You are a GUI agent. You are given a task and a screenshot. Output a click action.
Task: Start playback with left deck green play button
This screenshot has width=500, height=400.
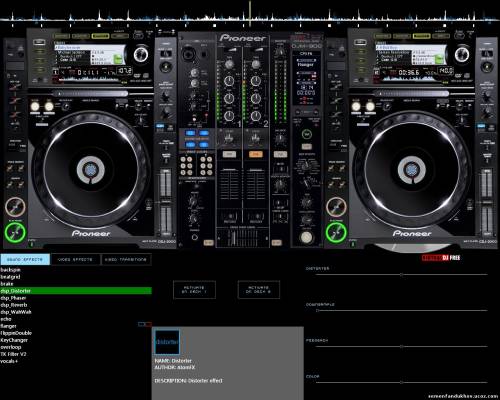click(x=15, y=232)
